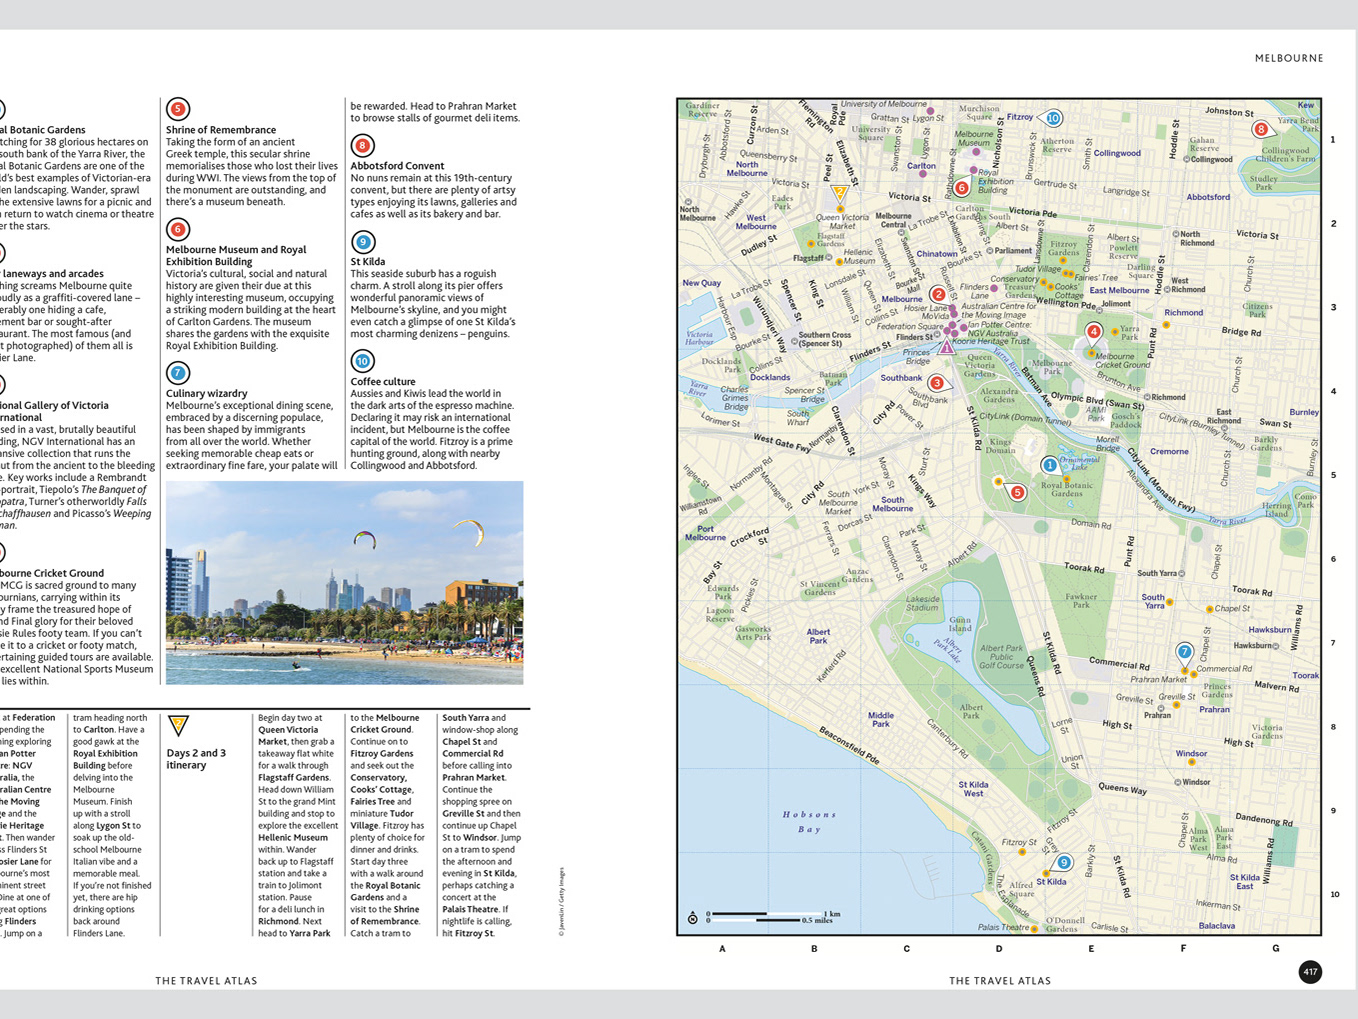Click the orange dot beside Hellenic Museum
Viewport: 1358px width, 1019px height.
(x=839, y=262)
